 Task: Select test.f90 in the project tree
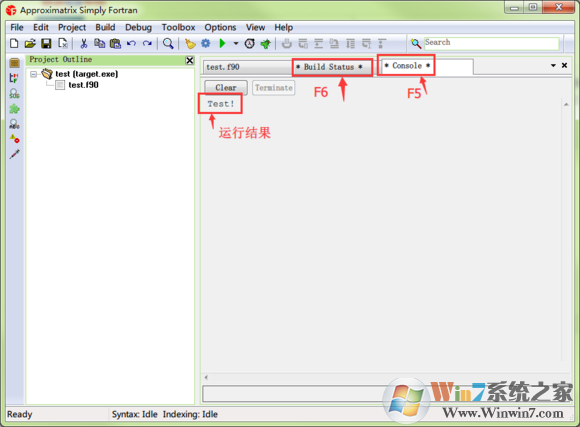(x=84, y=85)
